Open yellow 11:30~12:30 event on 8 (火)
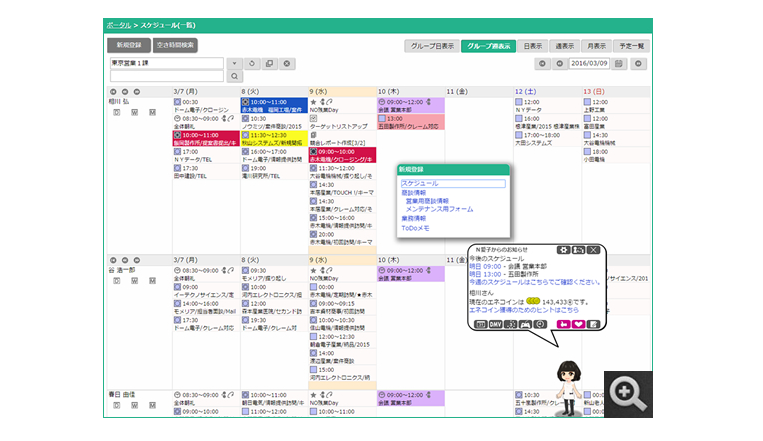This screenshot has width=763, height=441. pyautogui.click(x=274, y=139)
